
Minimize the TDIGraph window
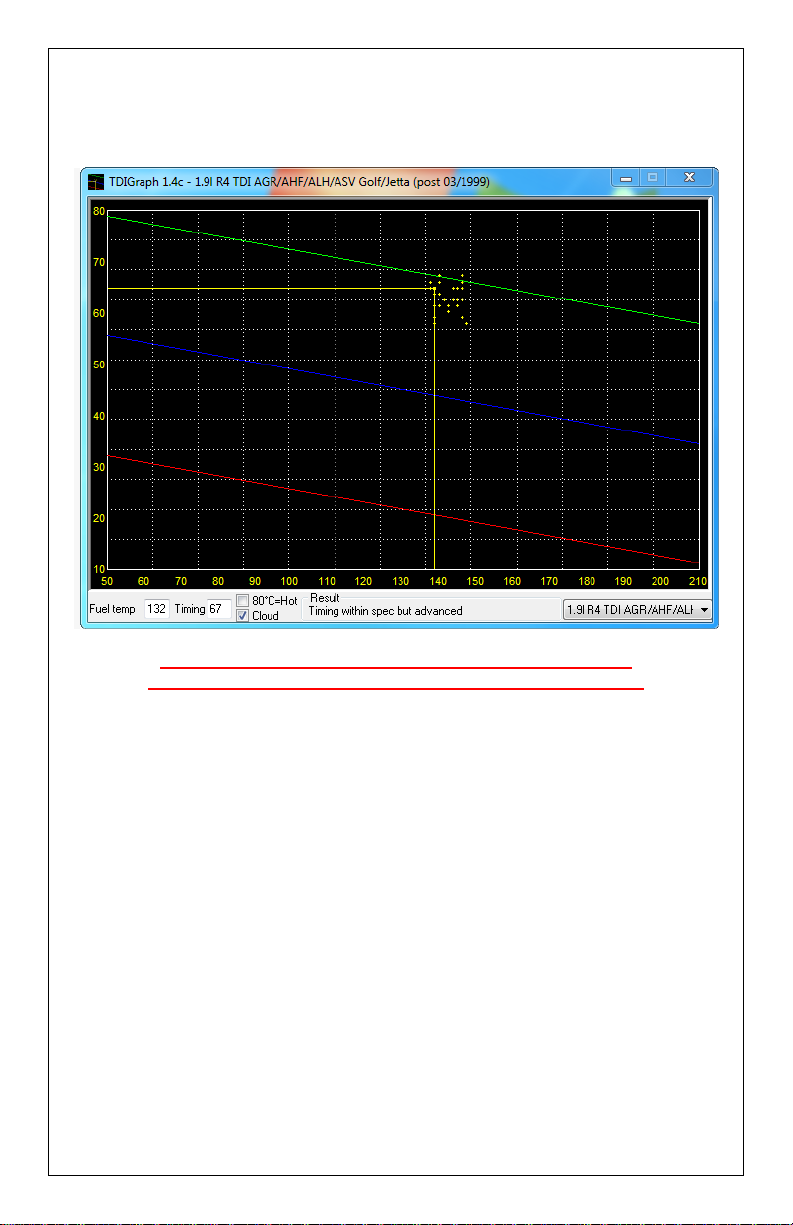625,178
